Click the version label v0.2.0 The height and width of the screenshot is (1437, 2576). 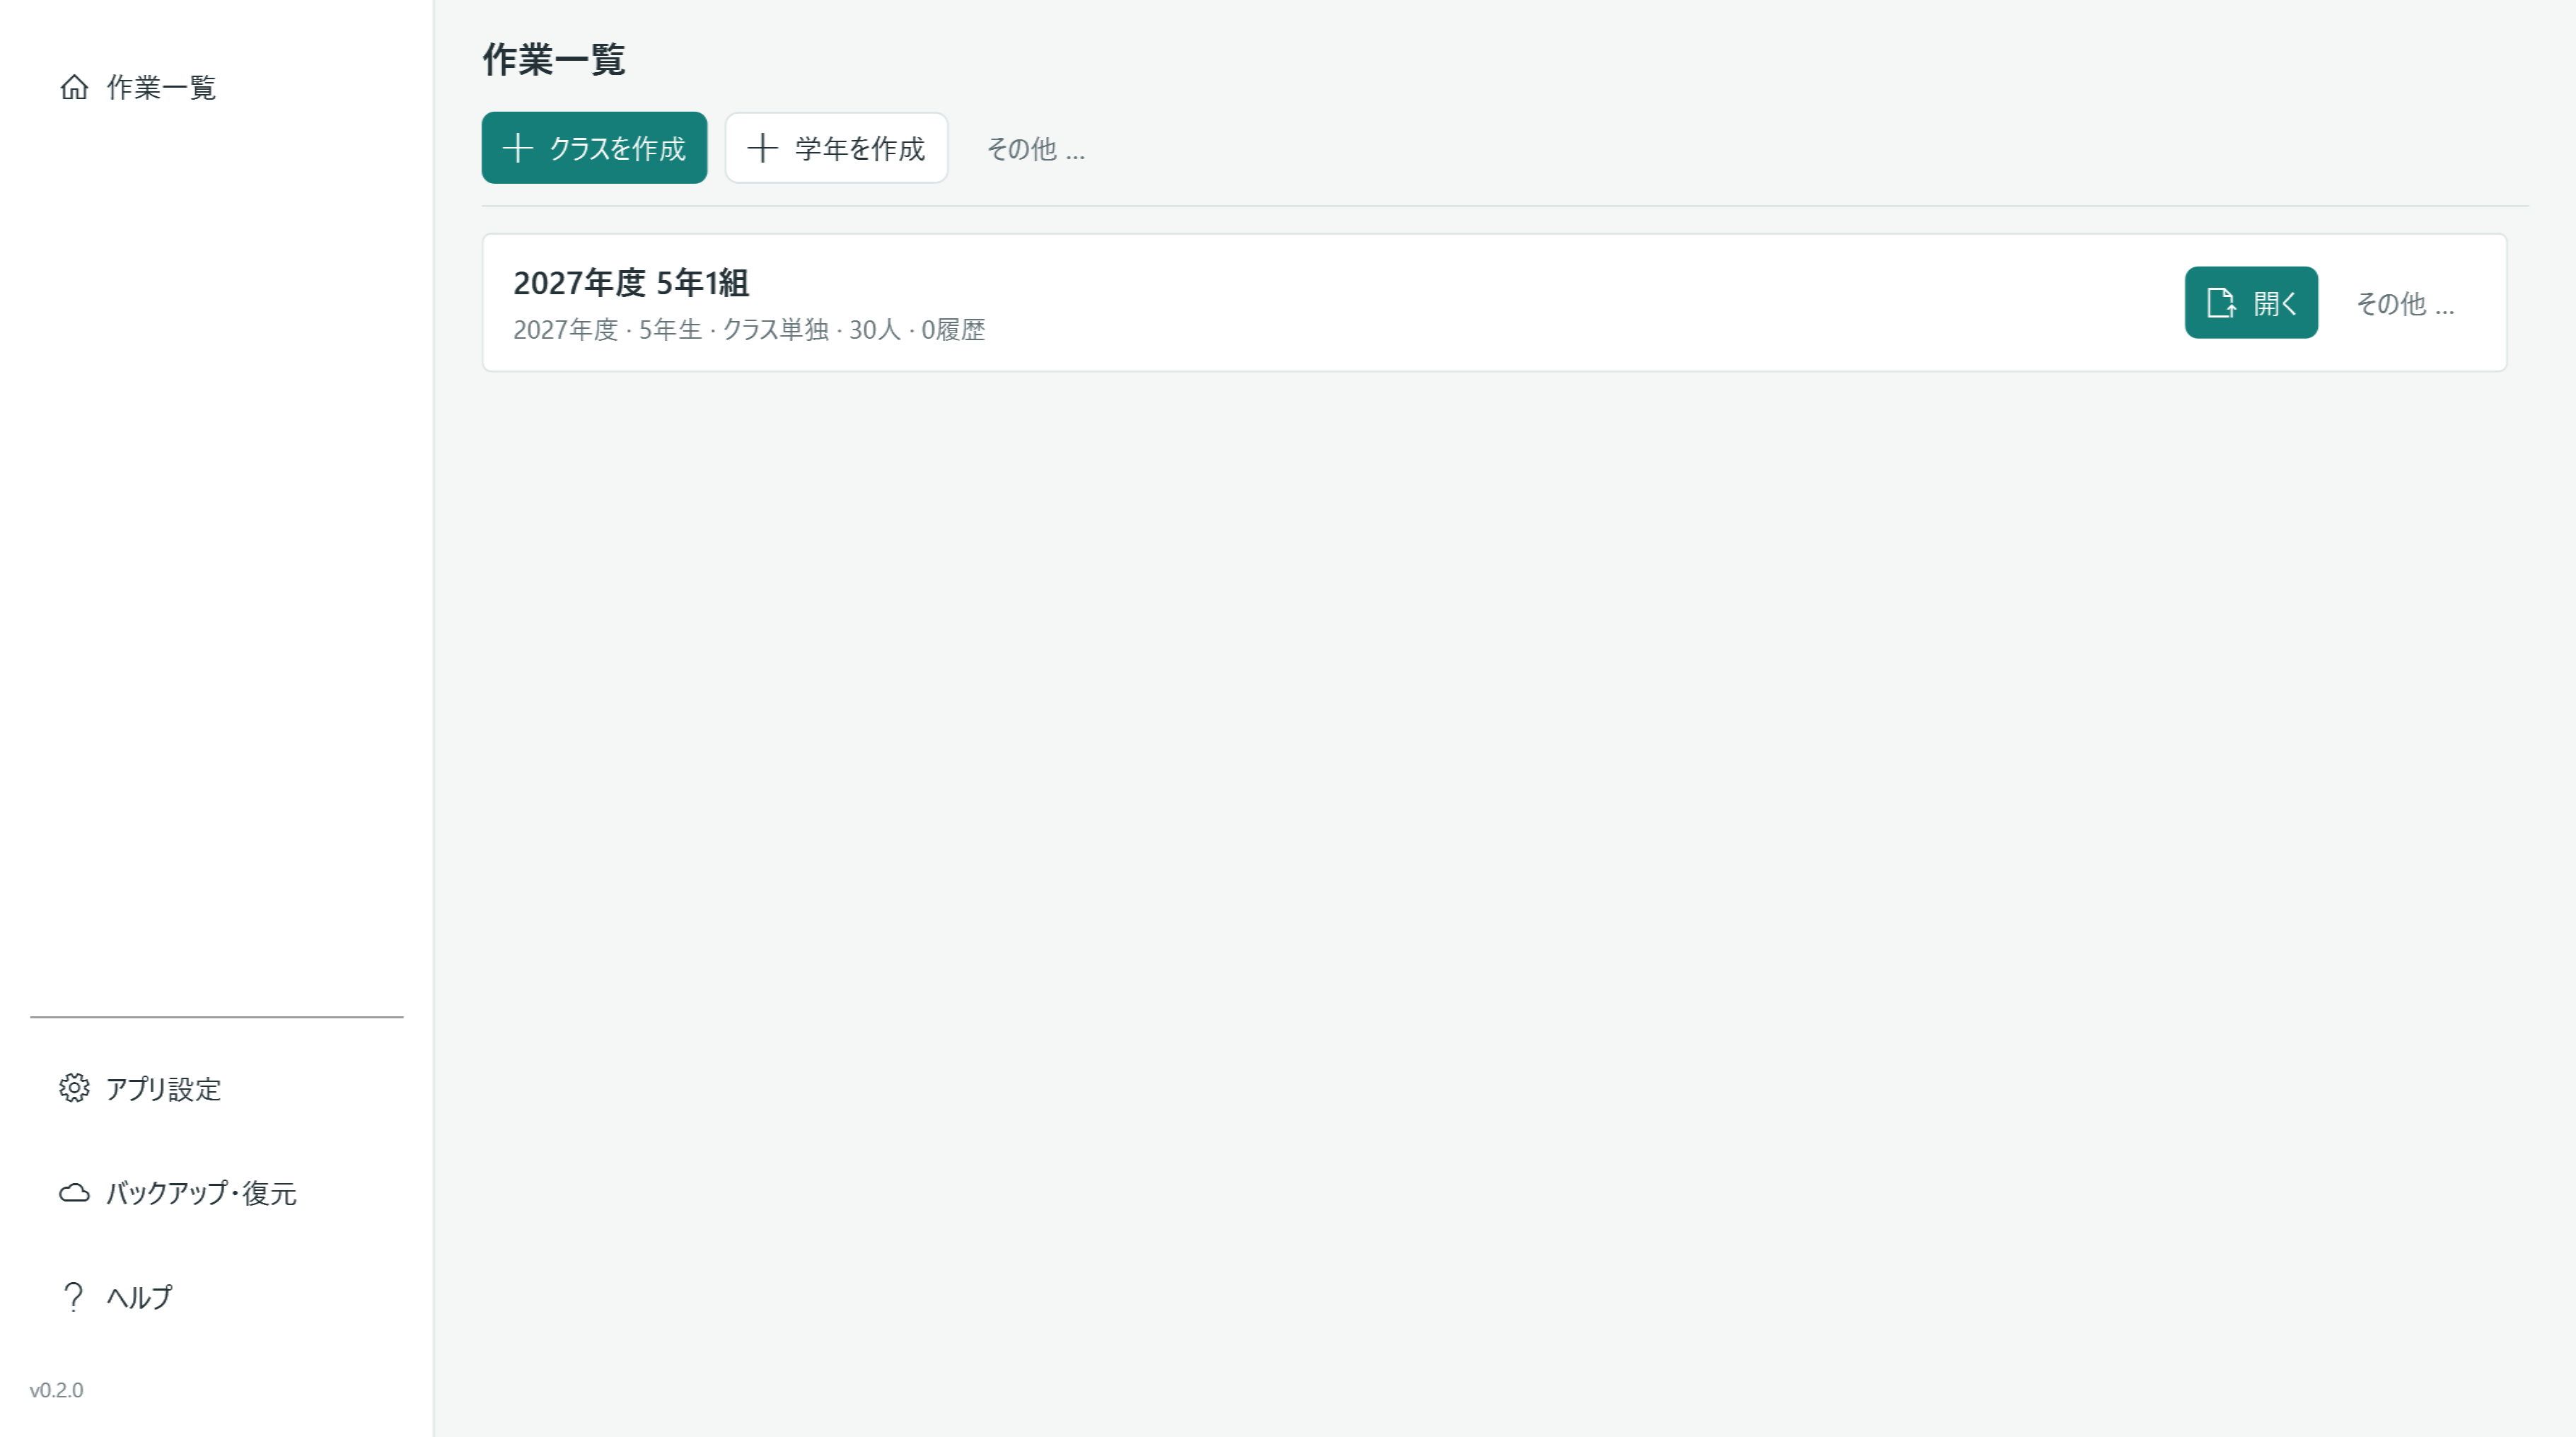click(57, 1390)
